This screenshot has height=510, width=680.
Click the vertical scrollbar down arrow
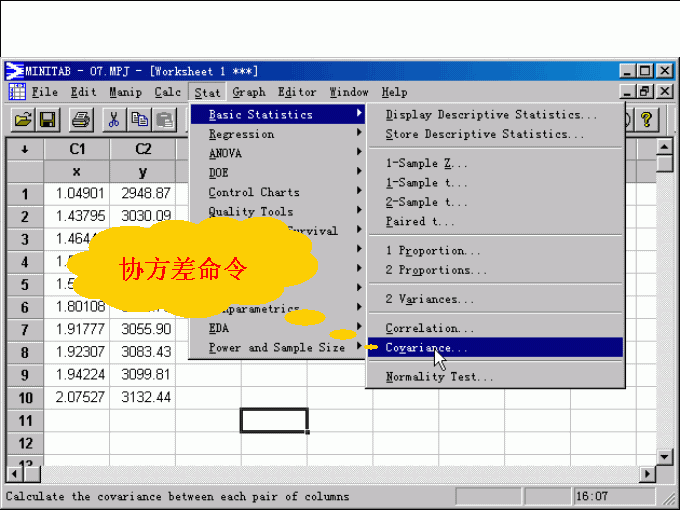pos(665,455)
